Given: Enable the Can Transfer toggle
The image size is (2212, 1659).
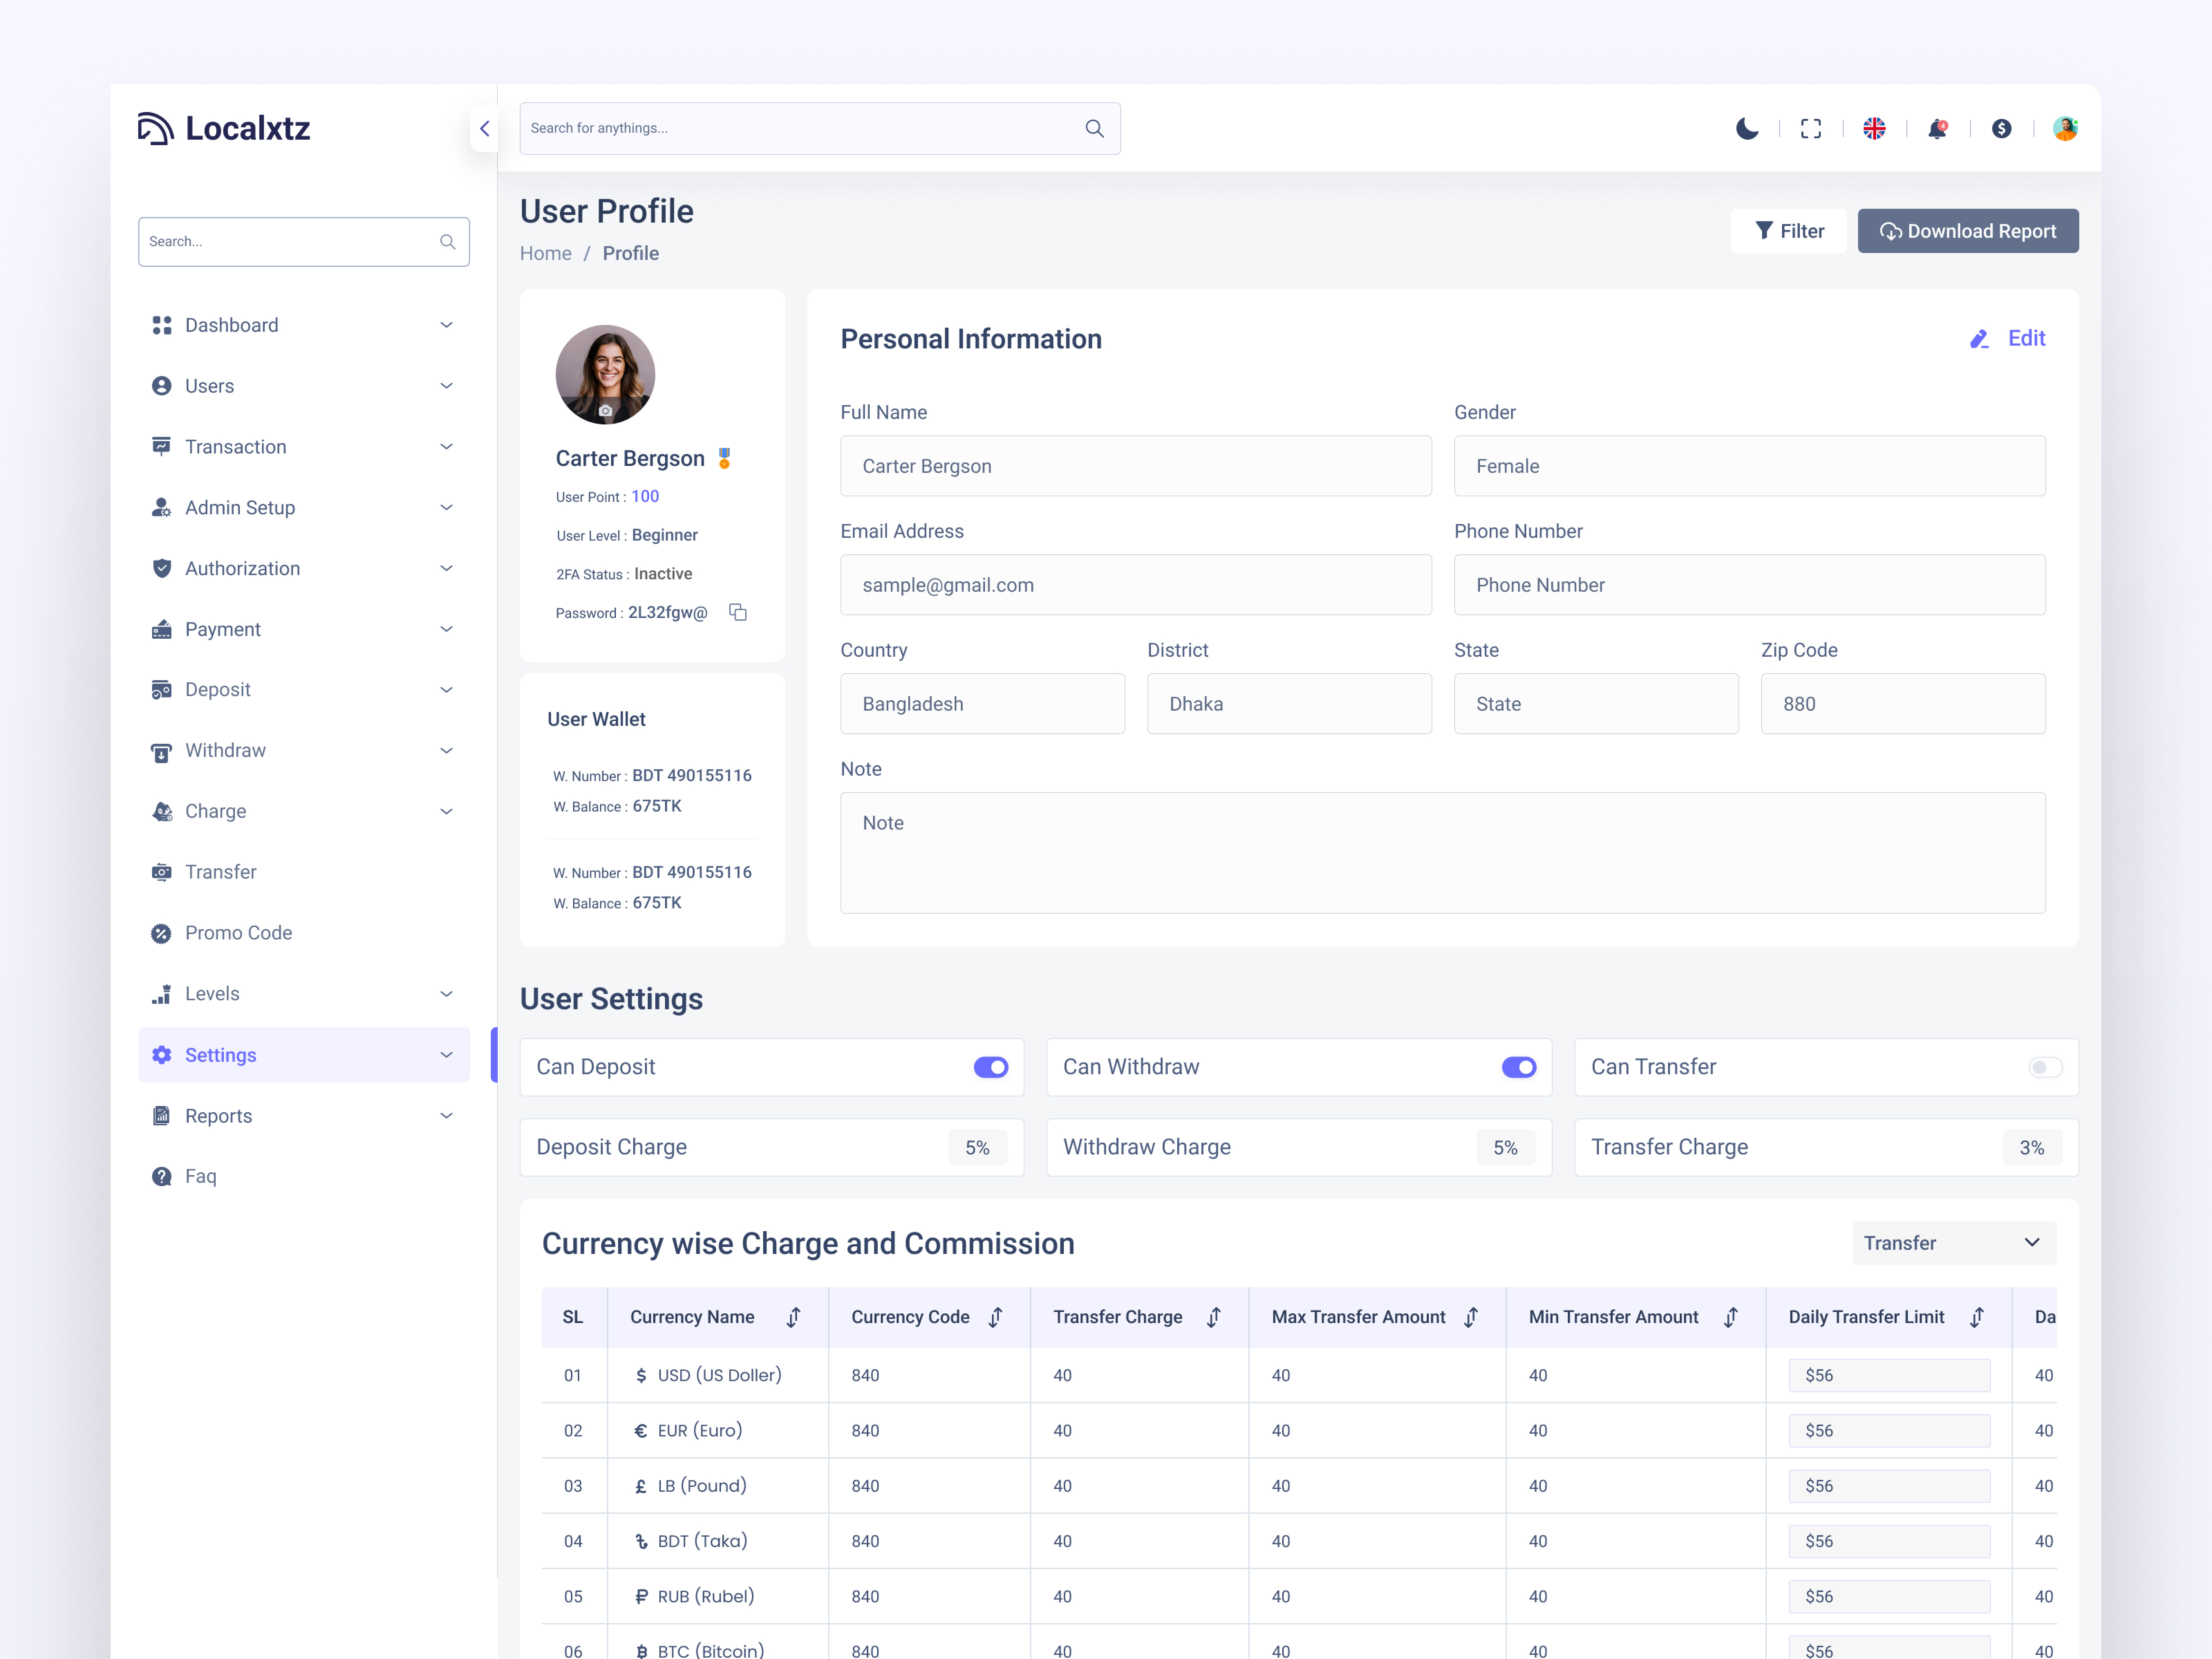Looking at the screenshot, I should point(2045,1067).
